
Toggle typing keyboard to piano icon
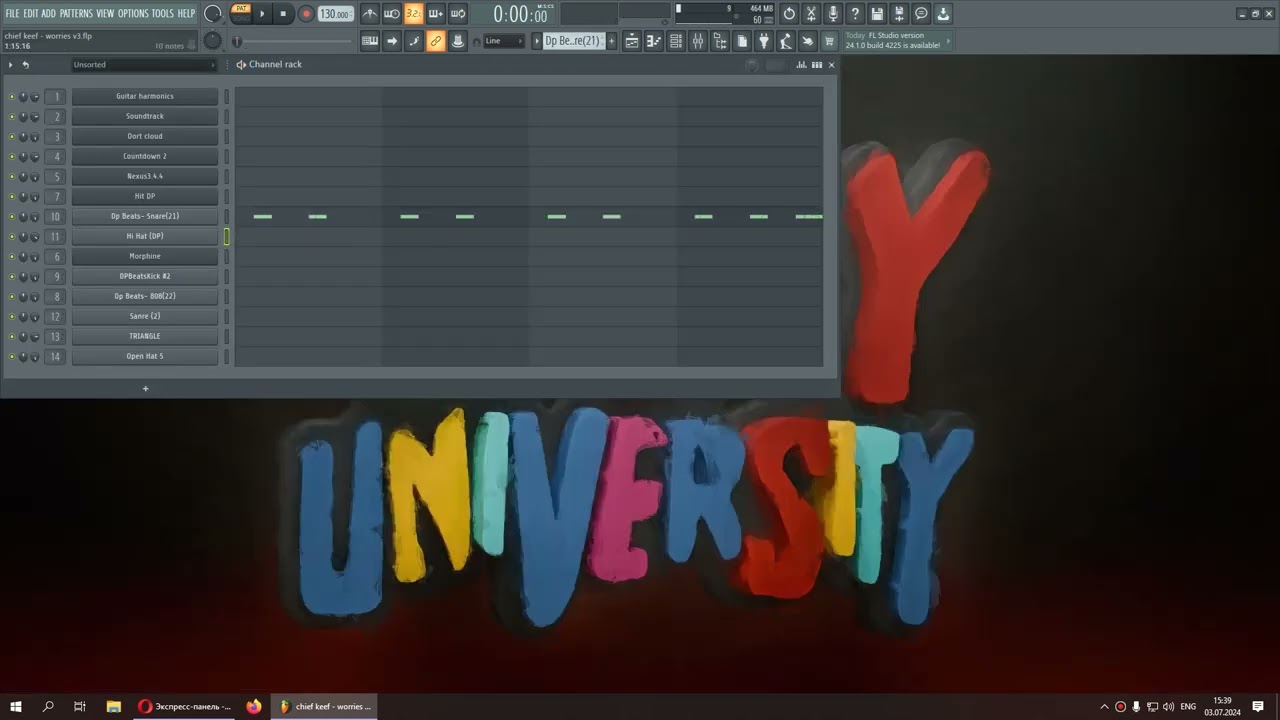pos(370,41)
